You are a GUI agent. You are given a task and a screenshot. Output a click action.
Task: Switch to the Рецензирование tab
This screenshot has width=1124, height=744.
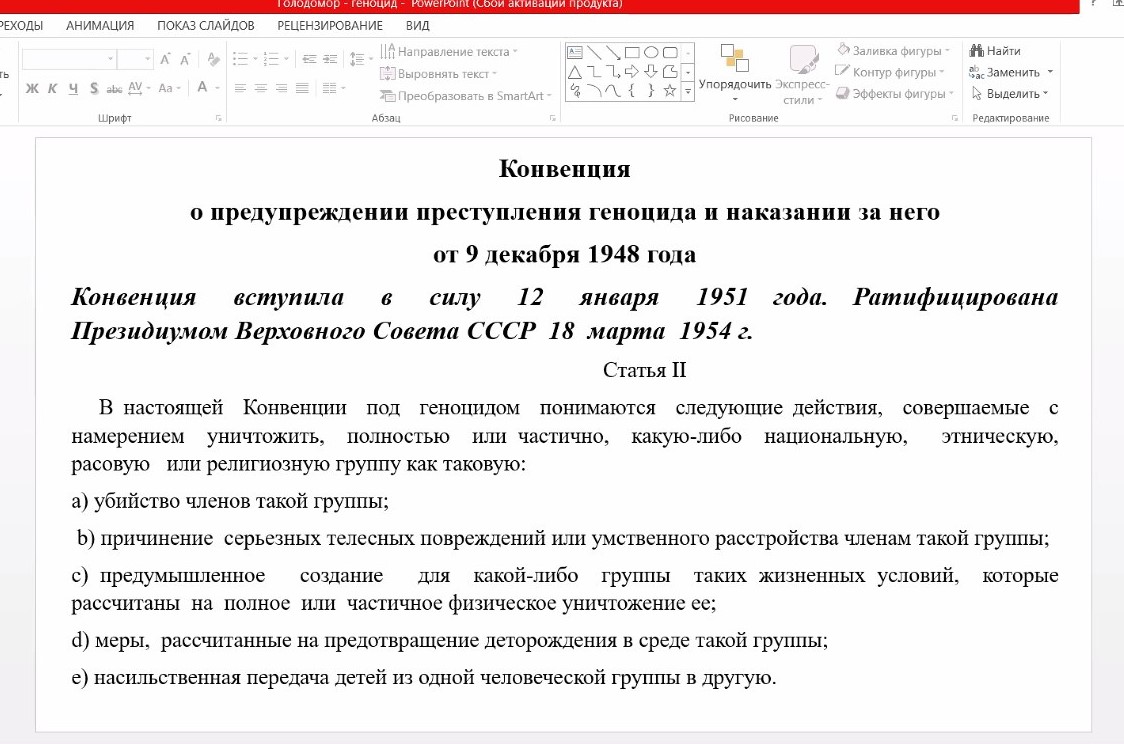pyautogui.click(x=330, y=26)
